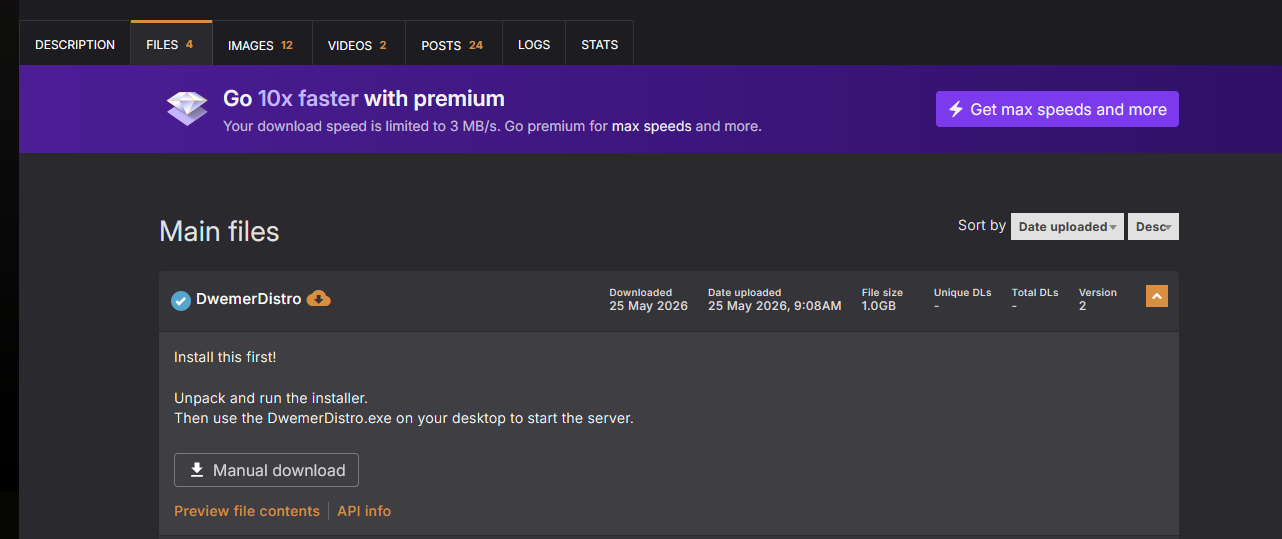Click the File size 1.0GB value
The image size is (1282, 539).
[x=879, y=306]
